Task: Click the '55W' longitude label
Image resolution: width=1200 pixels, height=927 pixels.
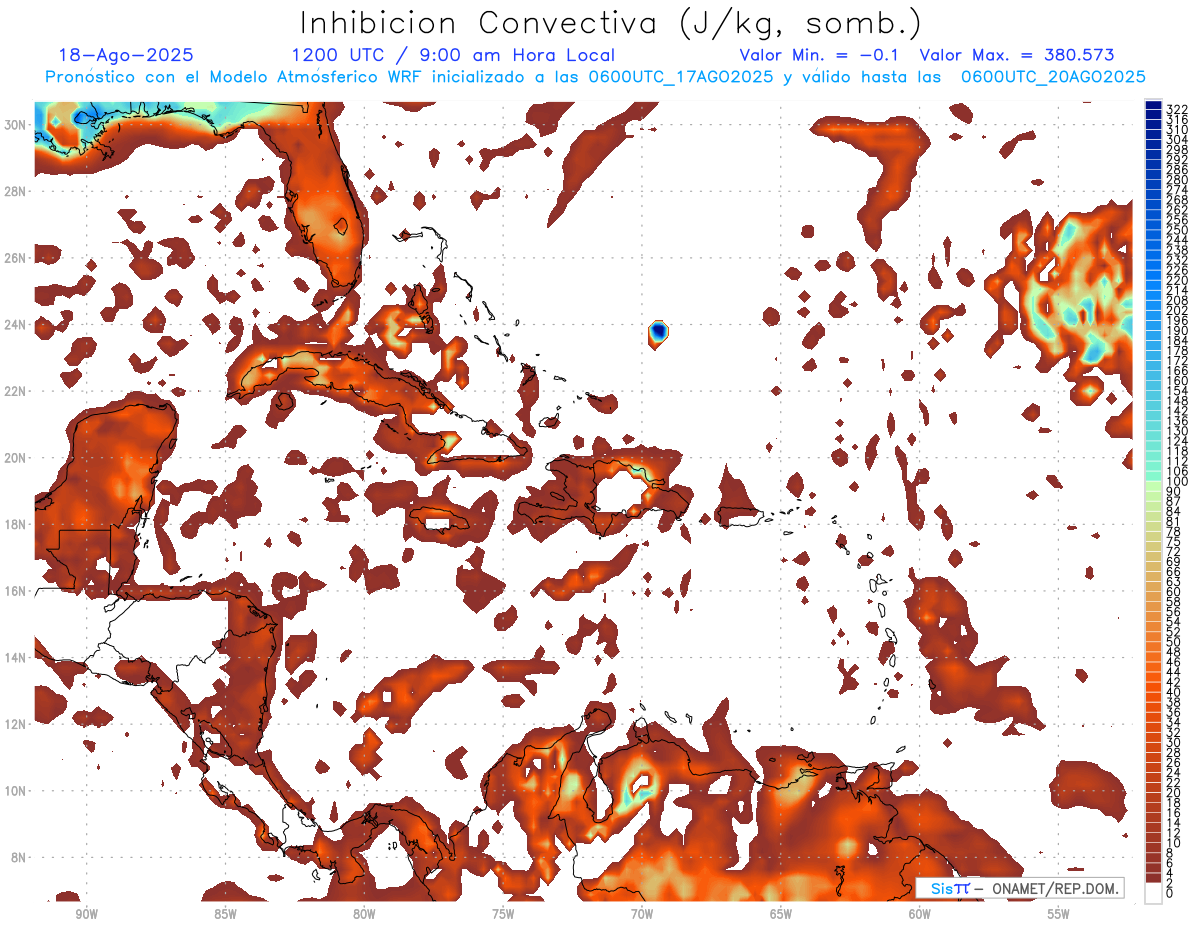Action: tap(1059, 913)
